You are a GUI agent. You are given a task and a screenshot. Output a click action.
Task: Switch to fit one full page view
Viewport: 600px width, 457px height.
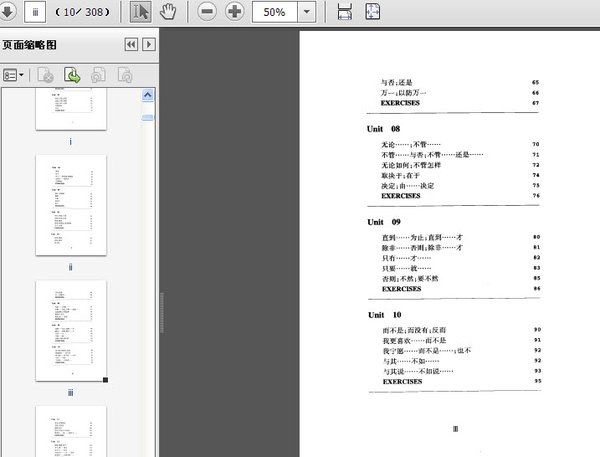(x=372, y=12)
